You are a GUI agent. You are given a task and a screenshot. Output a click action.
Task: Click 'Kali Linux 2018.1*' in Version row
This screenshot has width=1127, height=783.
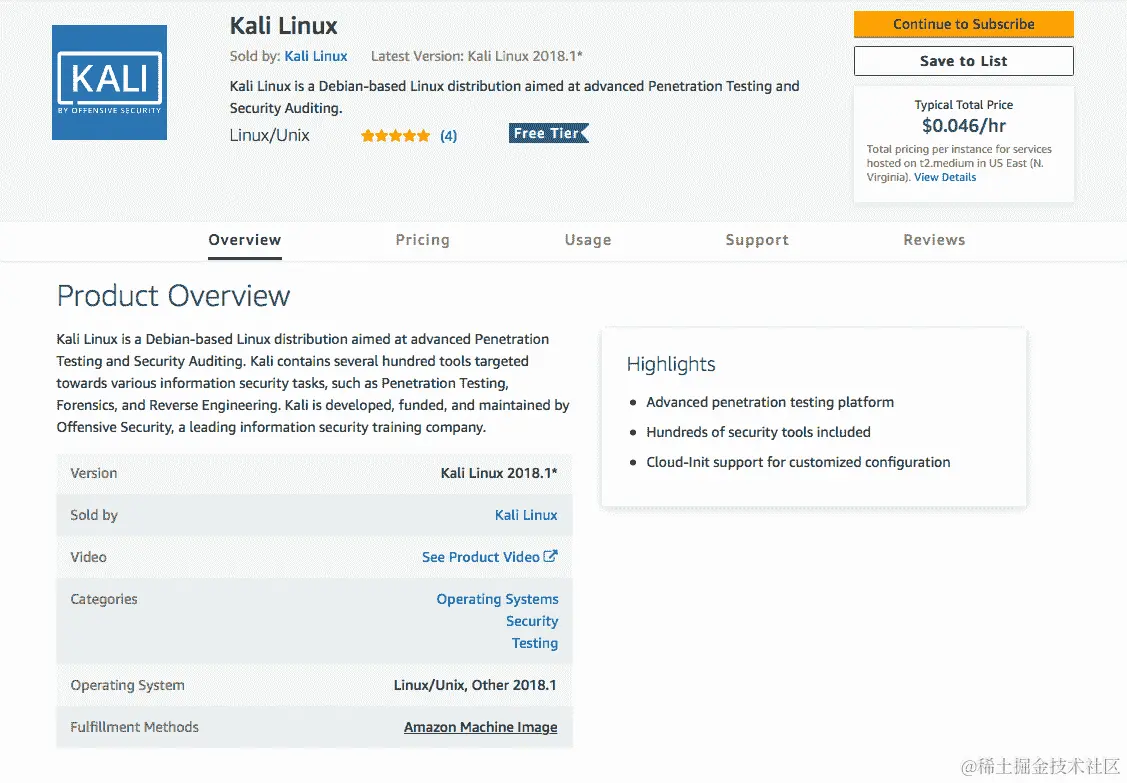(499, 473)
